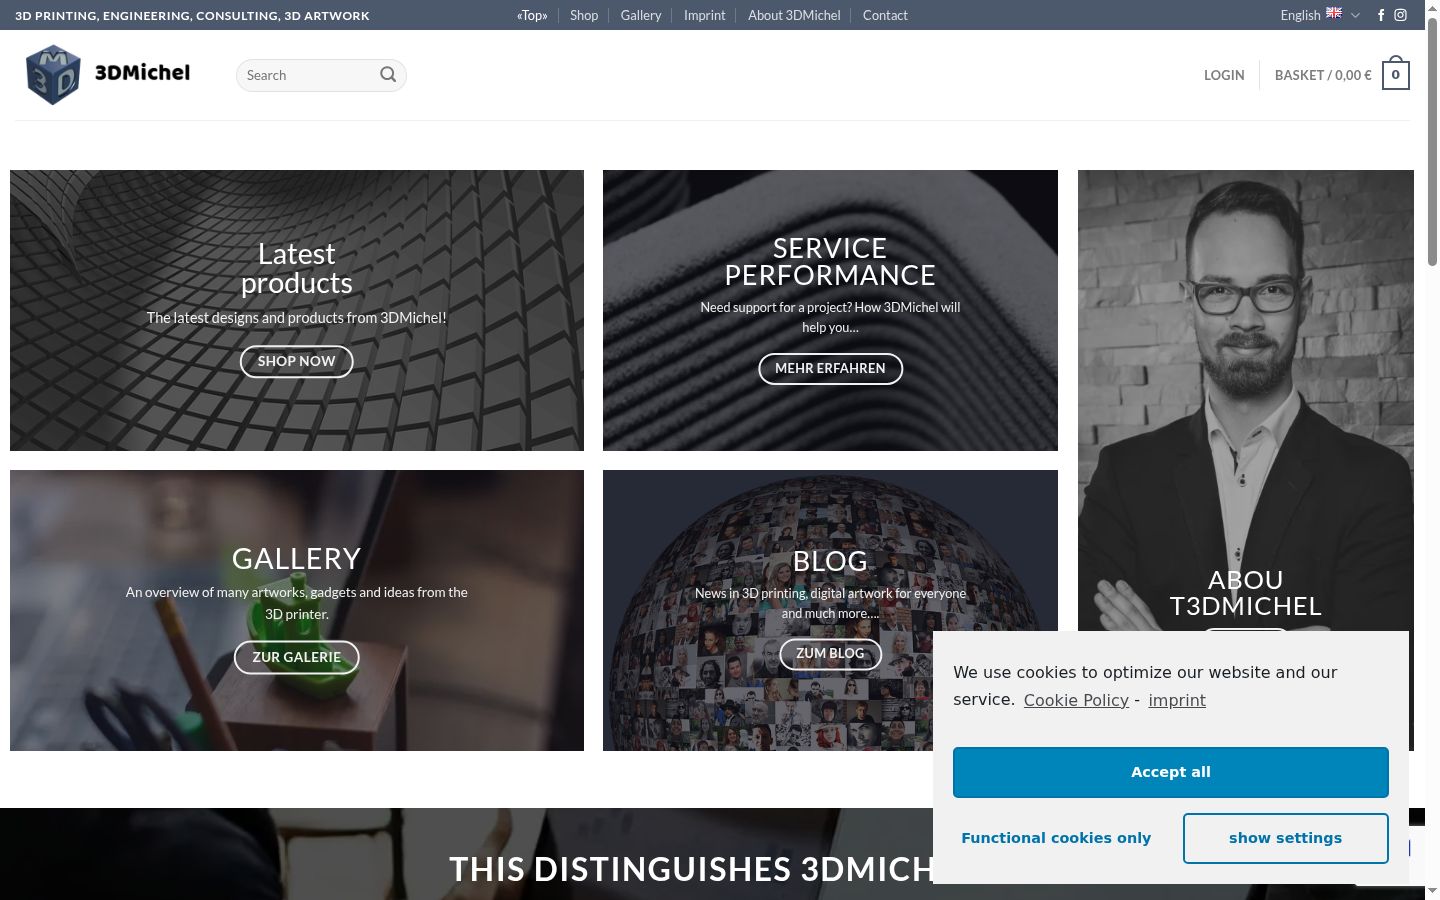Click the SHOP NOW button
Screen dimensions: 1440x900
(297, 362)
